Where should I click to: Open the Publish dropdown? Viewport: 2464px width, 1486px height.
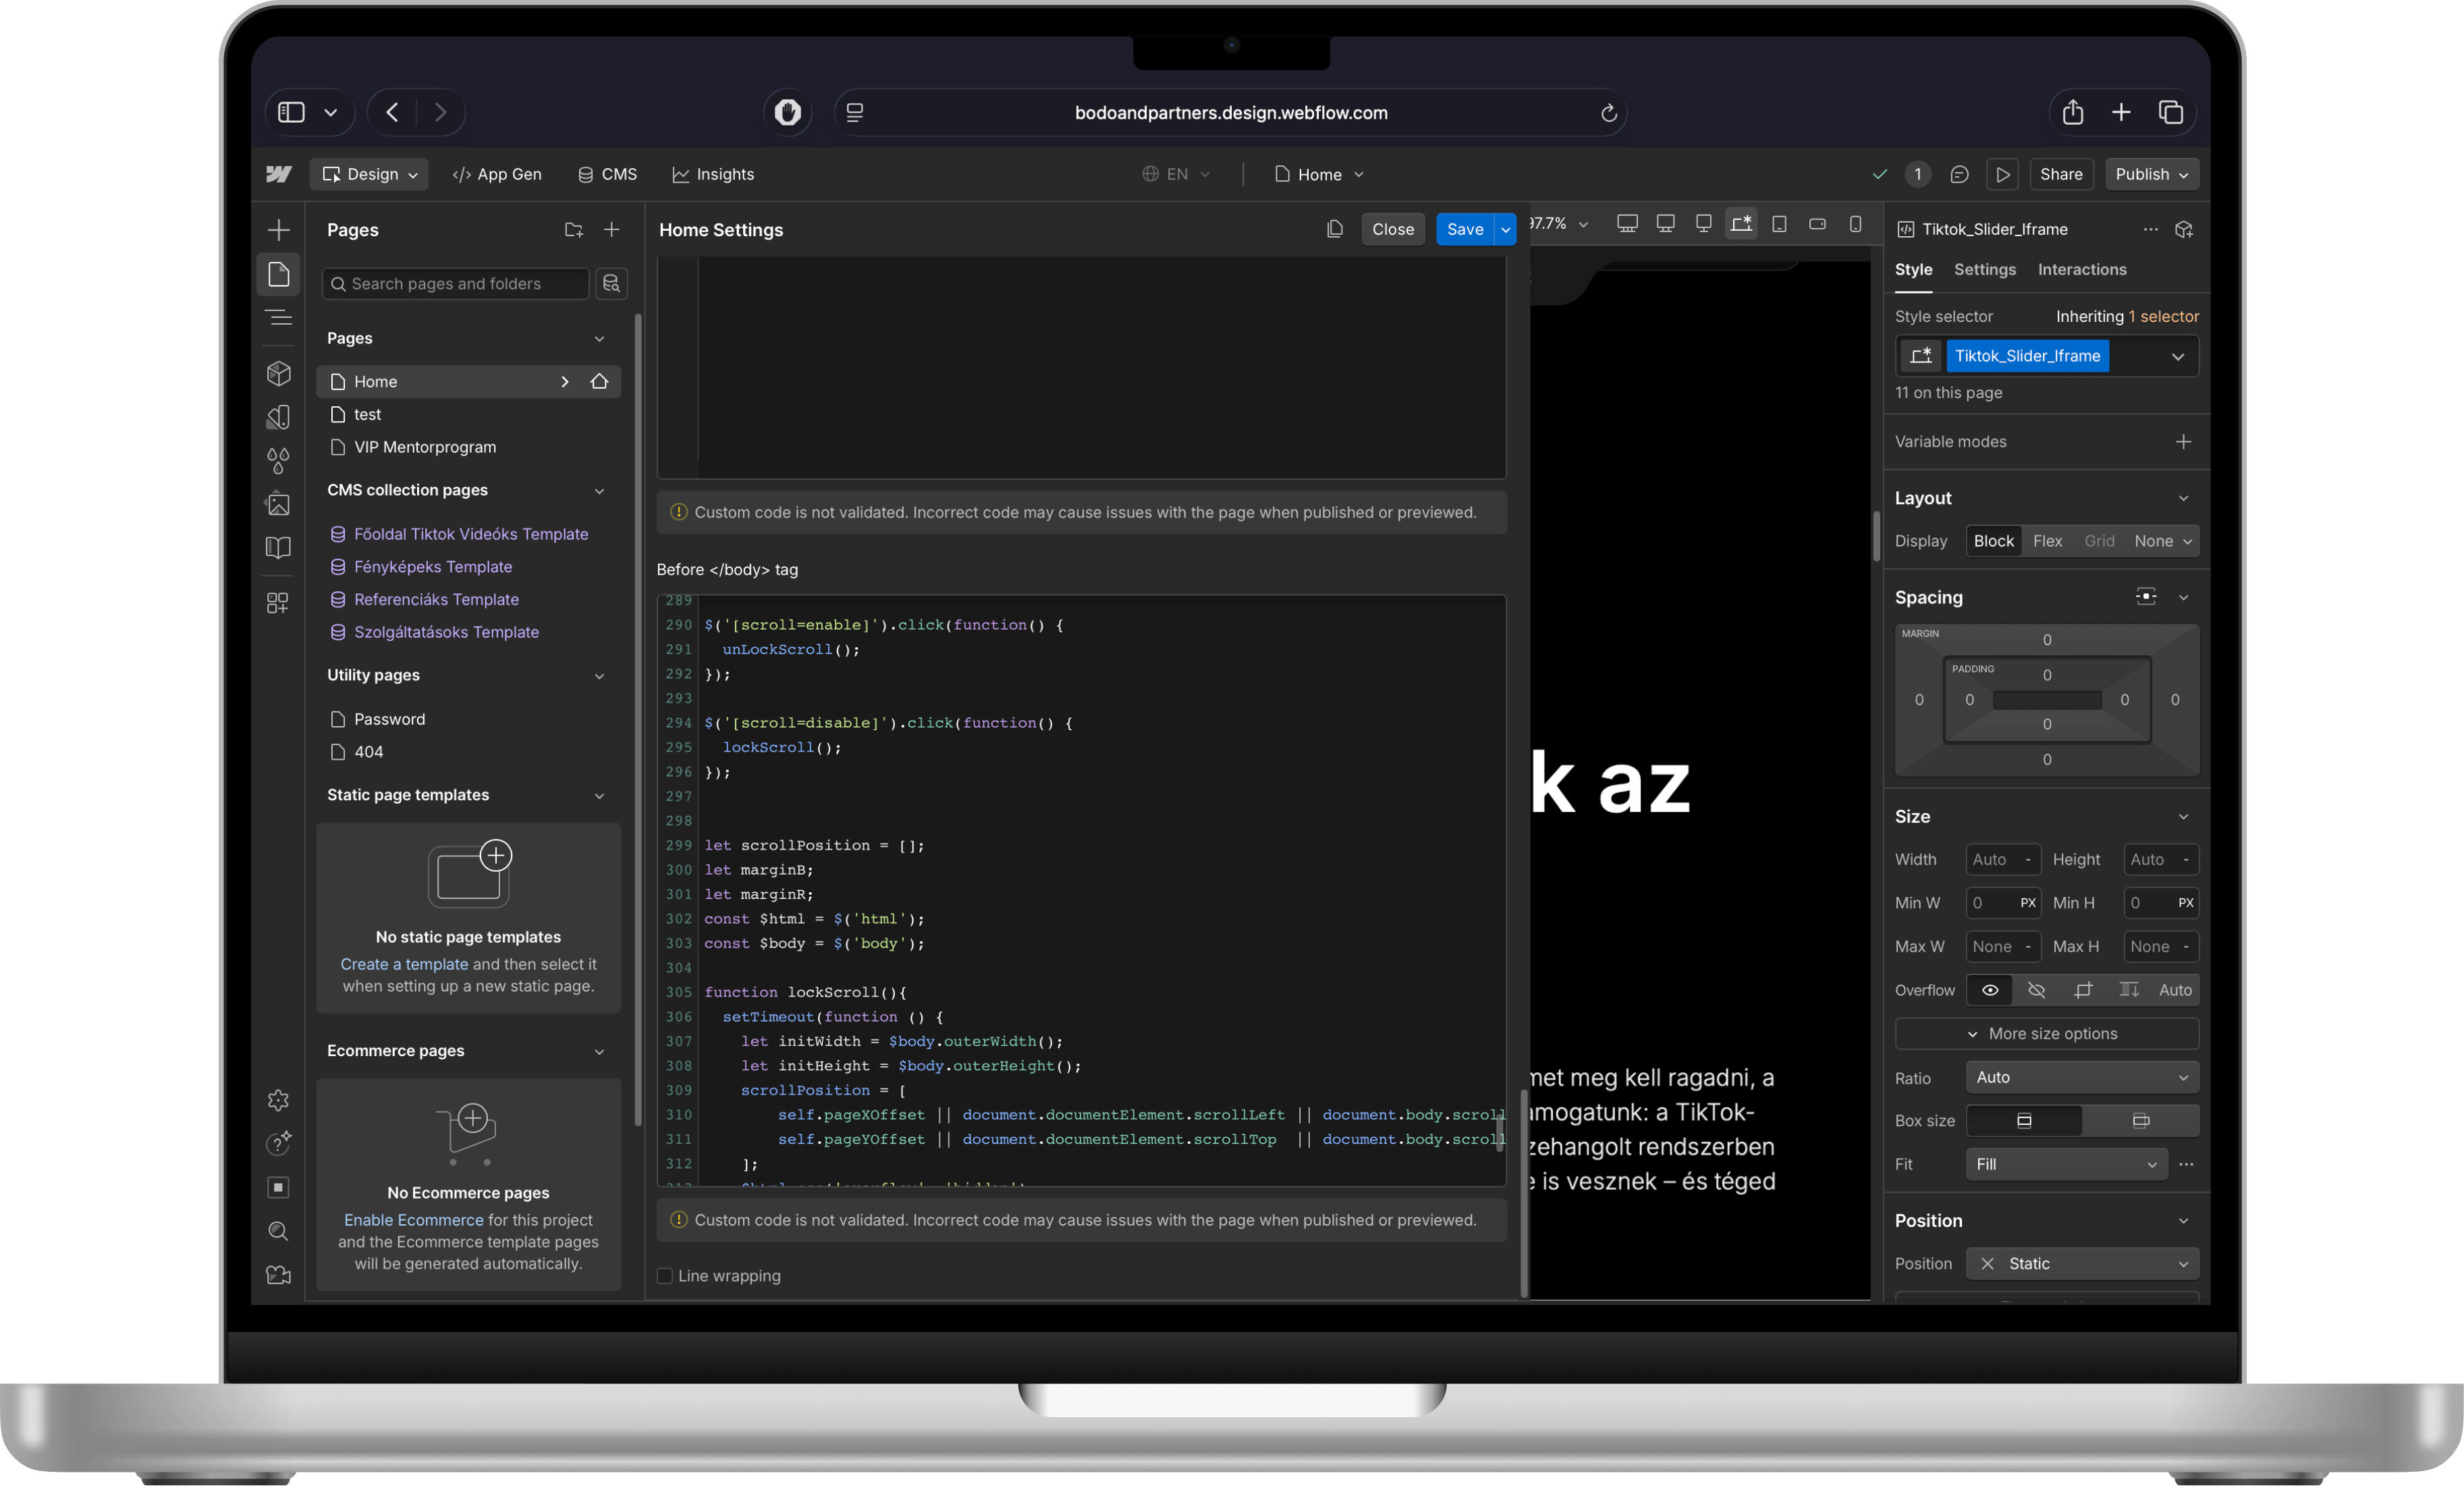pos(2151,174)
